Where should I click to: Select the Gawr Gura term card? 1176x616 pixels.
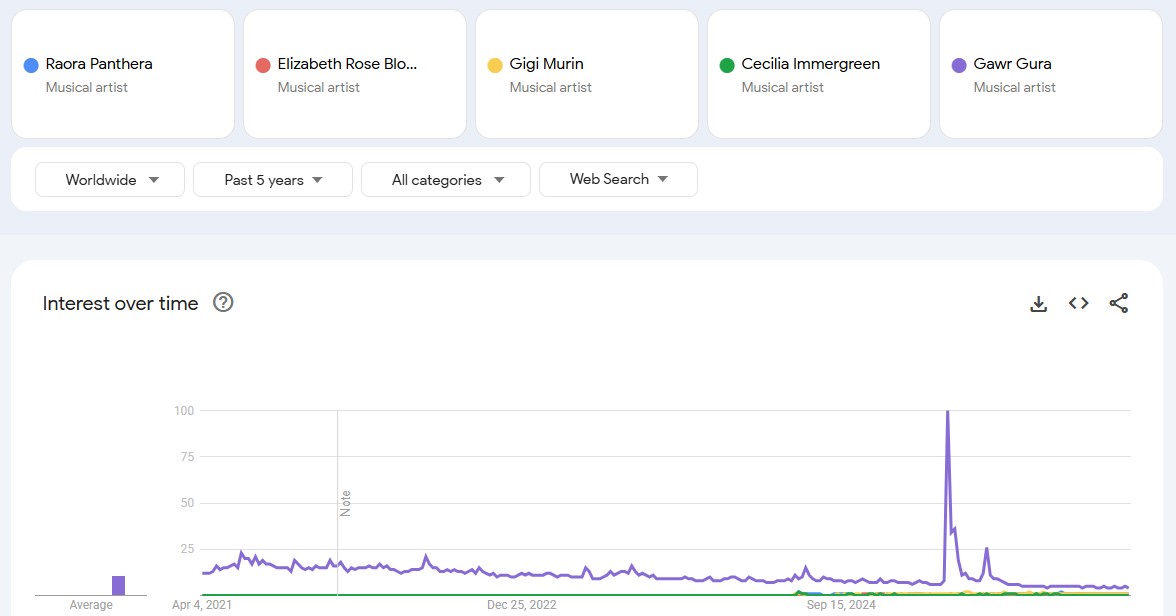pos(1050,74)
